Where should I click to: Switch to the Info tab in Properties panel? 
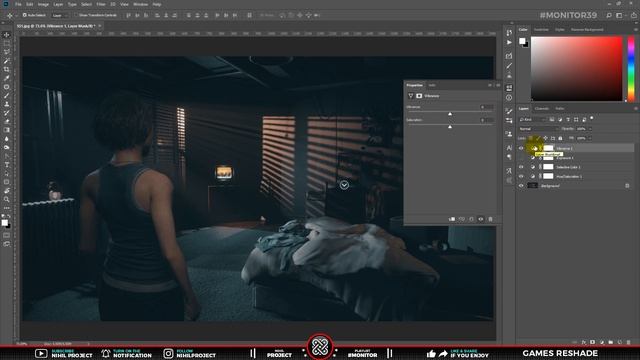[432, 85]
